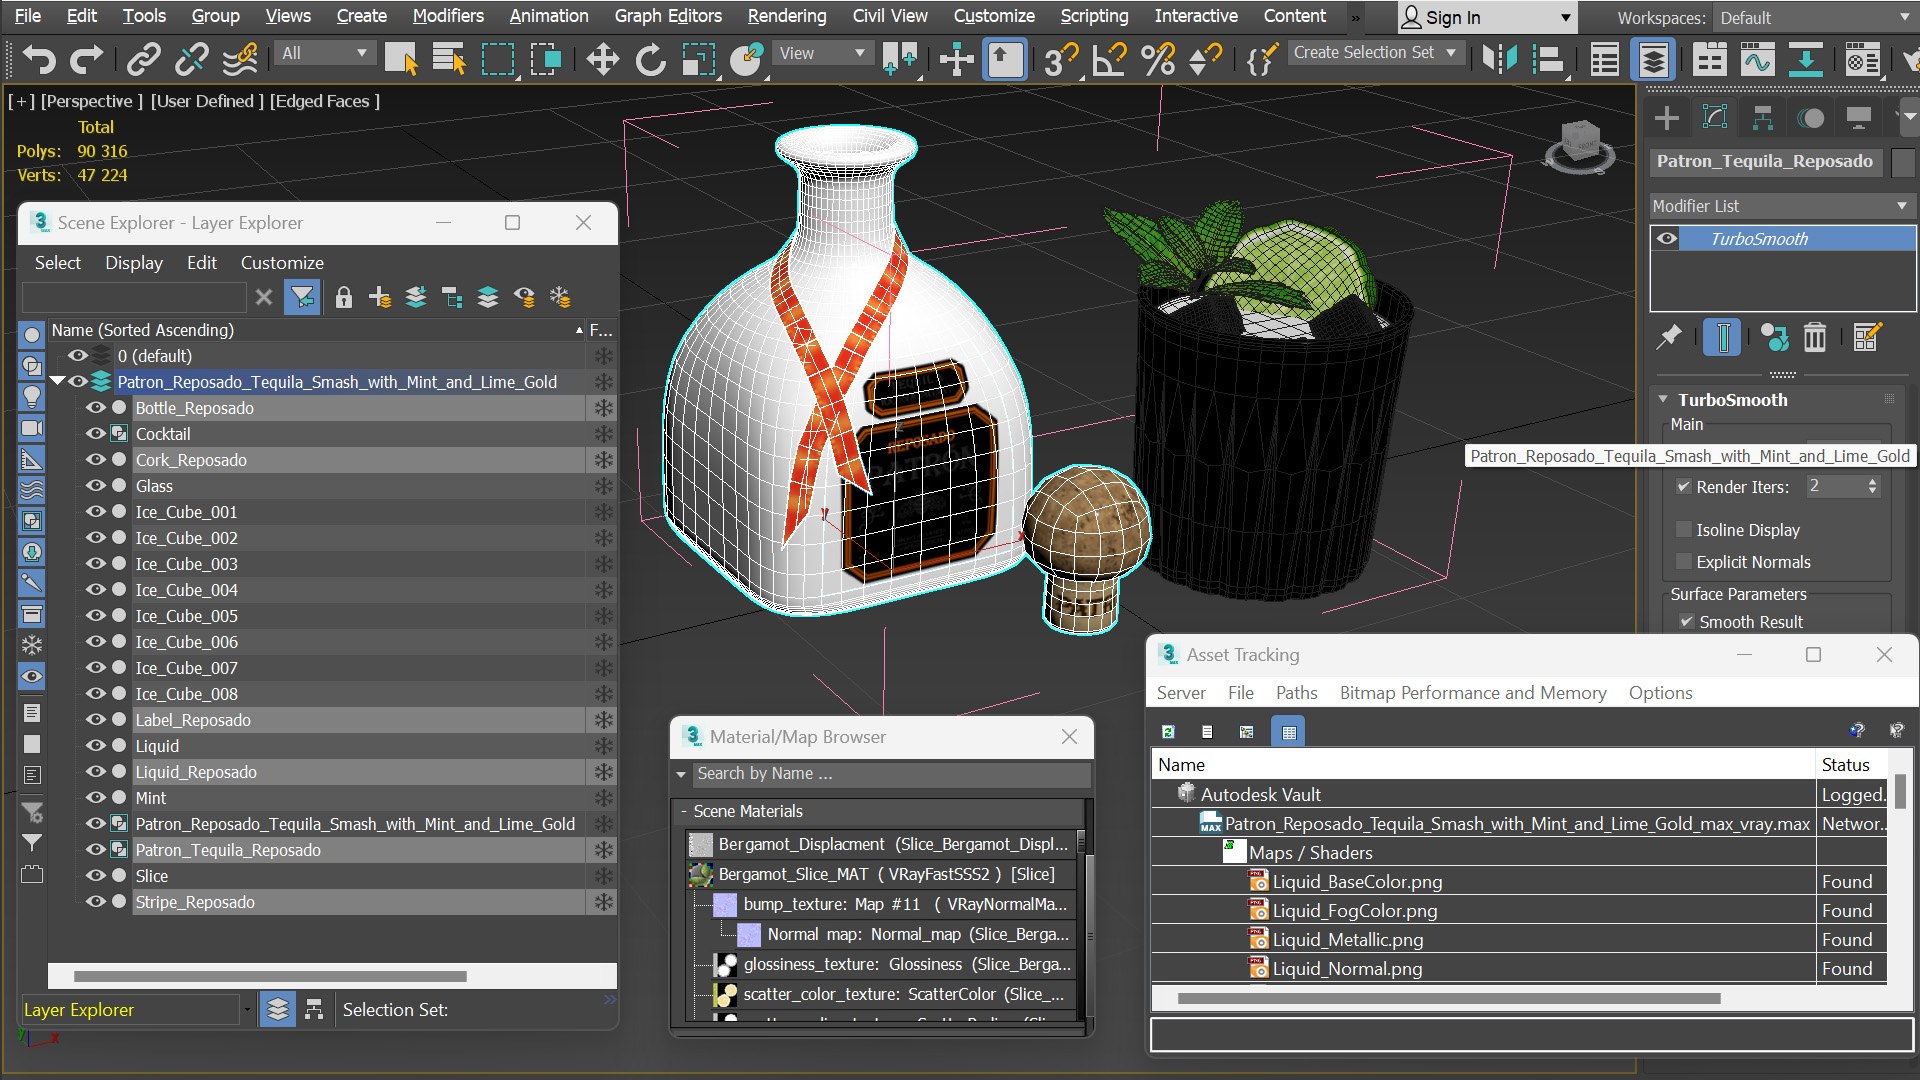The height and width of the screenshot is (1080, 1920).
Task: Open the Hierarchy tab in command panel
Action: [1763, 118]
